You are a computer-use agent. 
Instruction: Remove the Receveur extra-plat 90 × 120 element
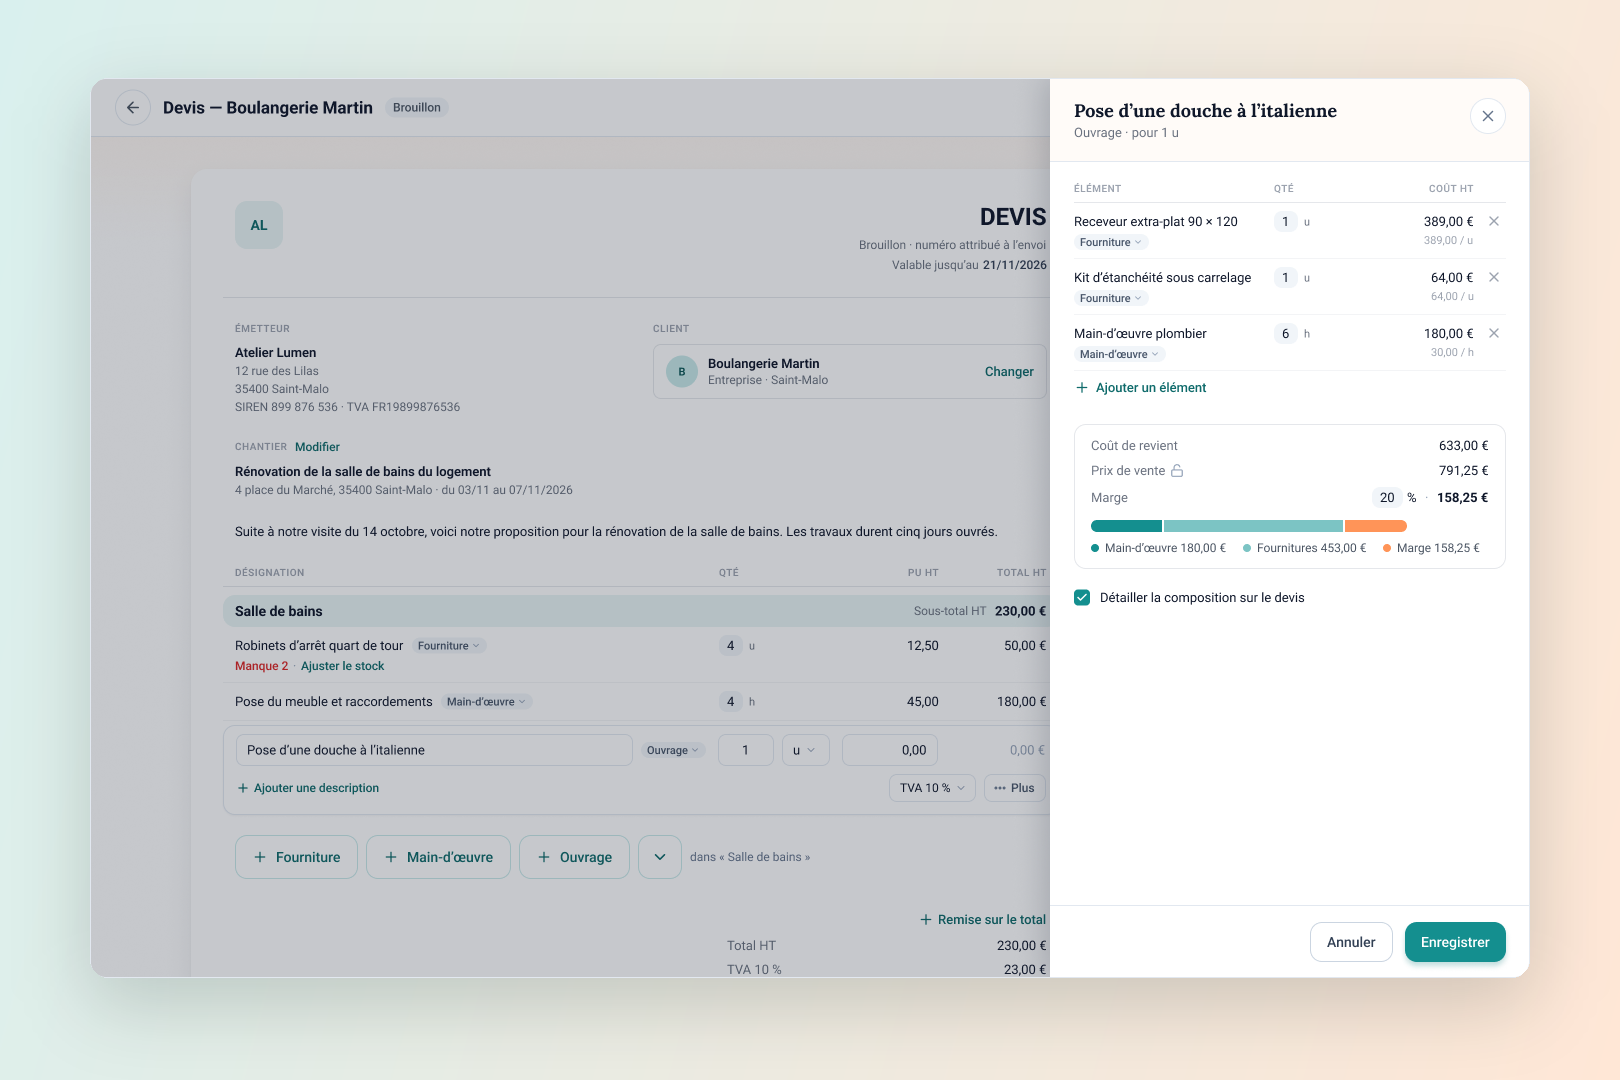pos(1494,221)
